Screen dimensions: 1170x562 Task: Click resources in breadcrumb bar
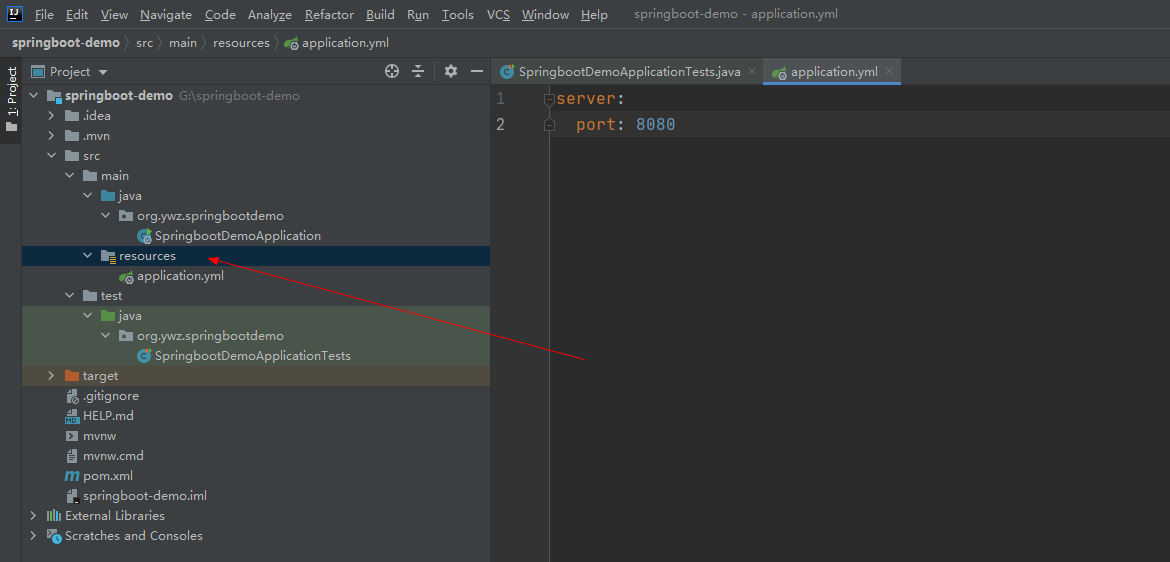[x=241, y=43]
